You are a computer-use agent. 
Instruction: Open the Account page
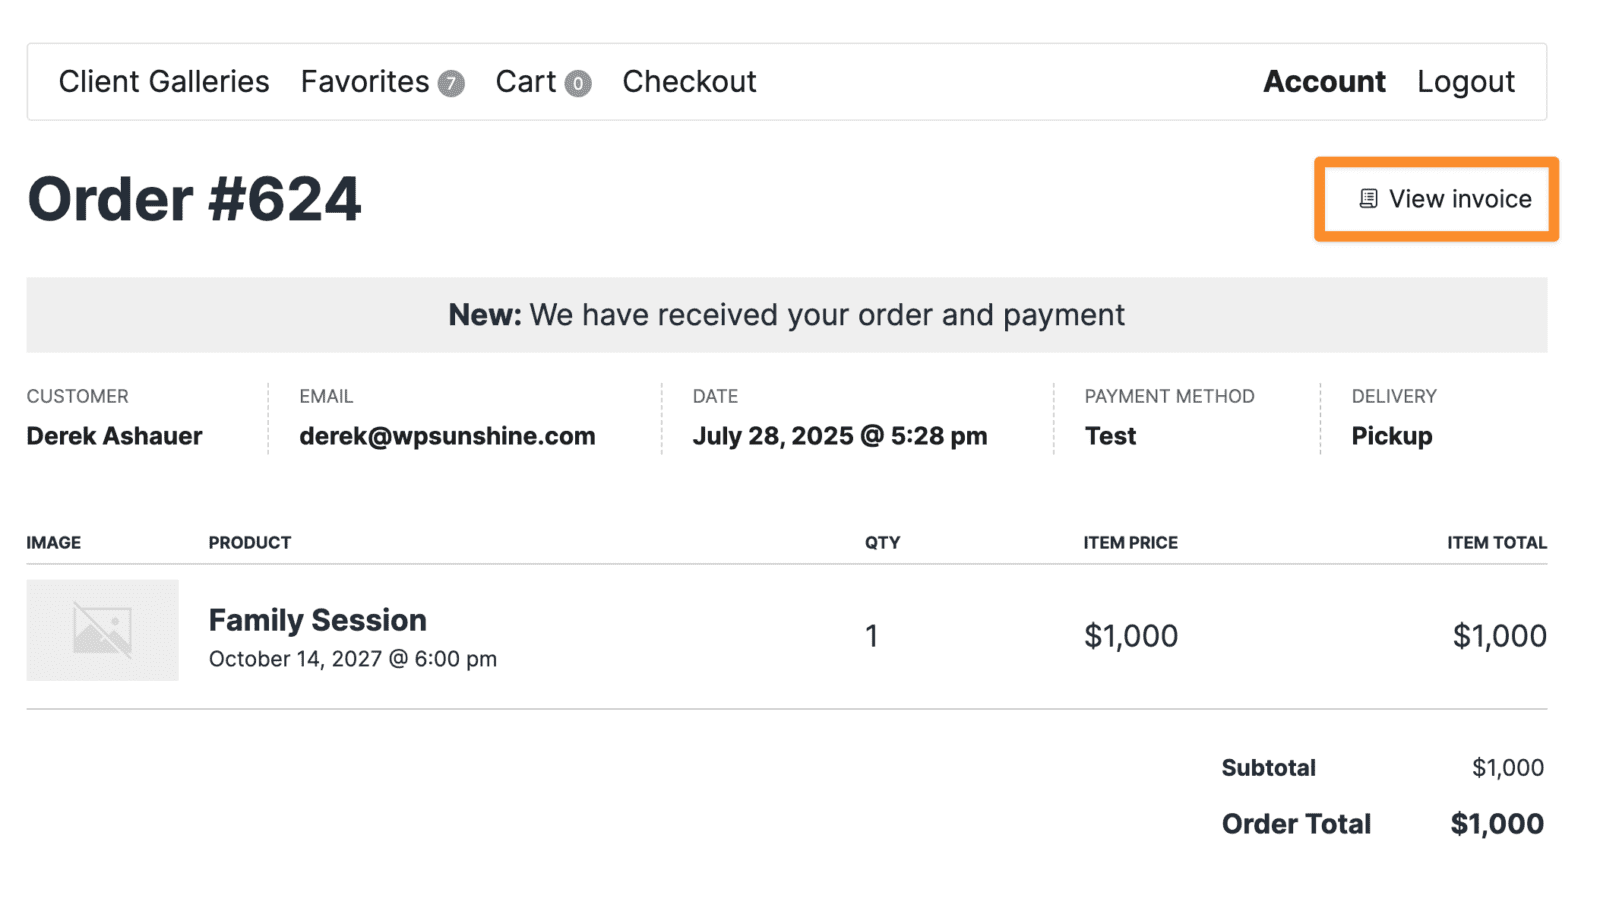(1324, 81)
